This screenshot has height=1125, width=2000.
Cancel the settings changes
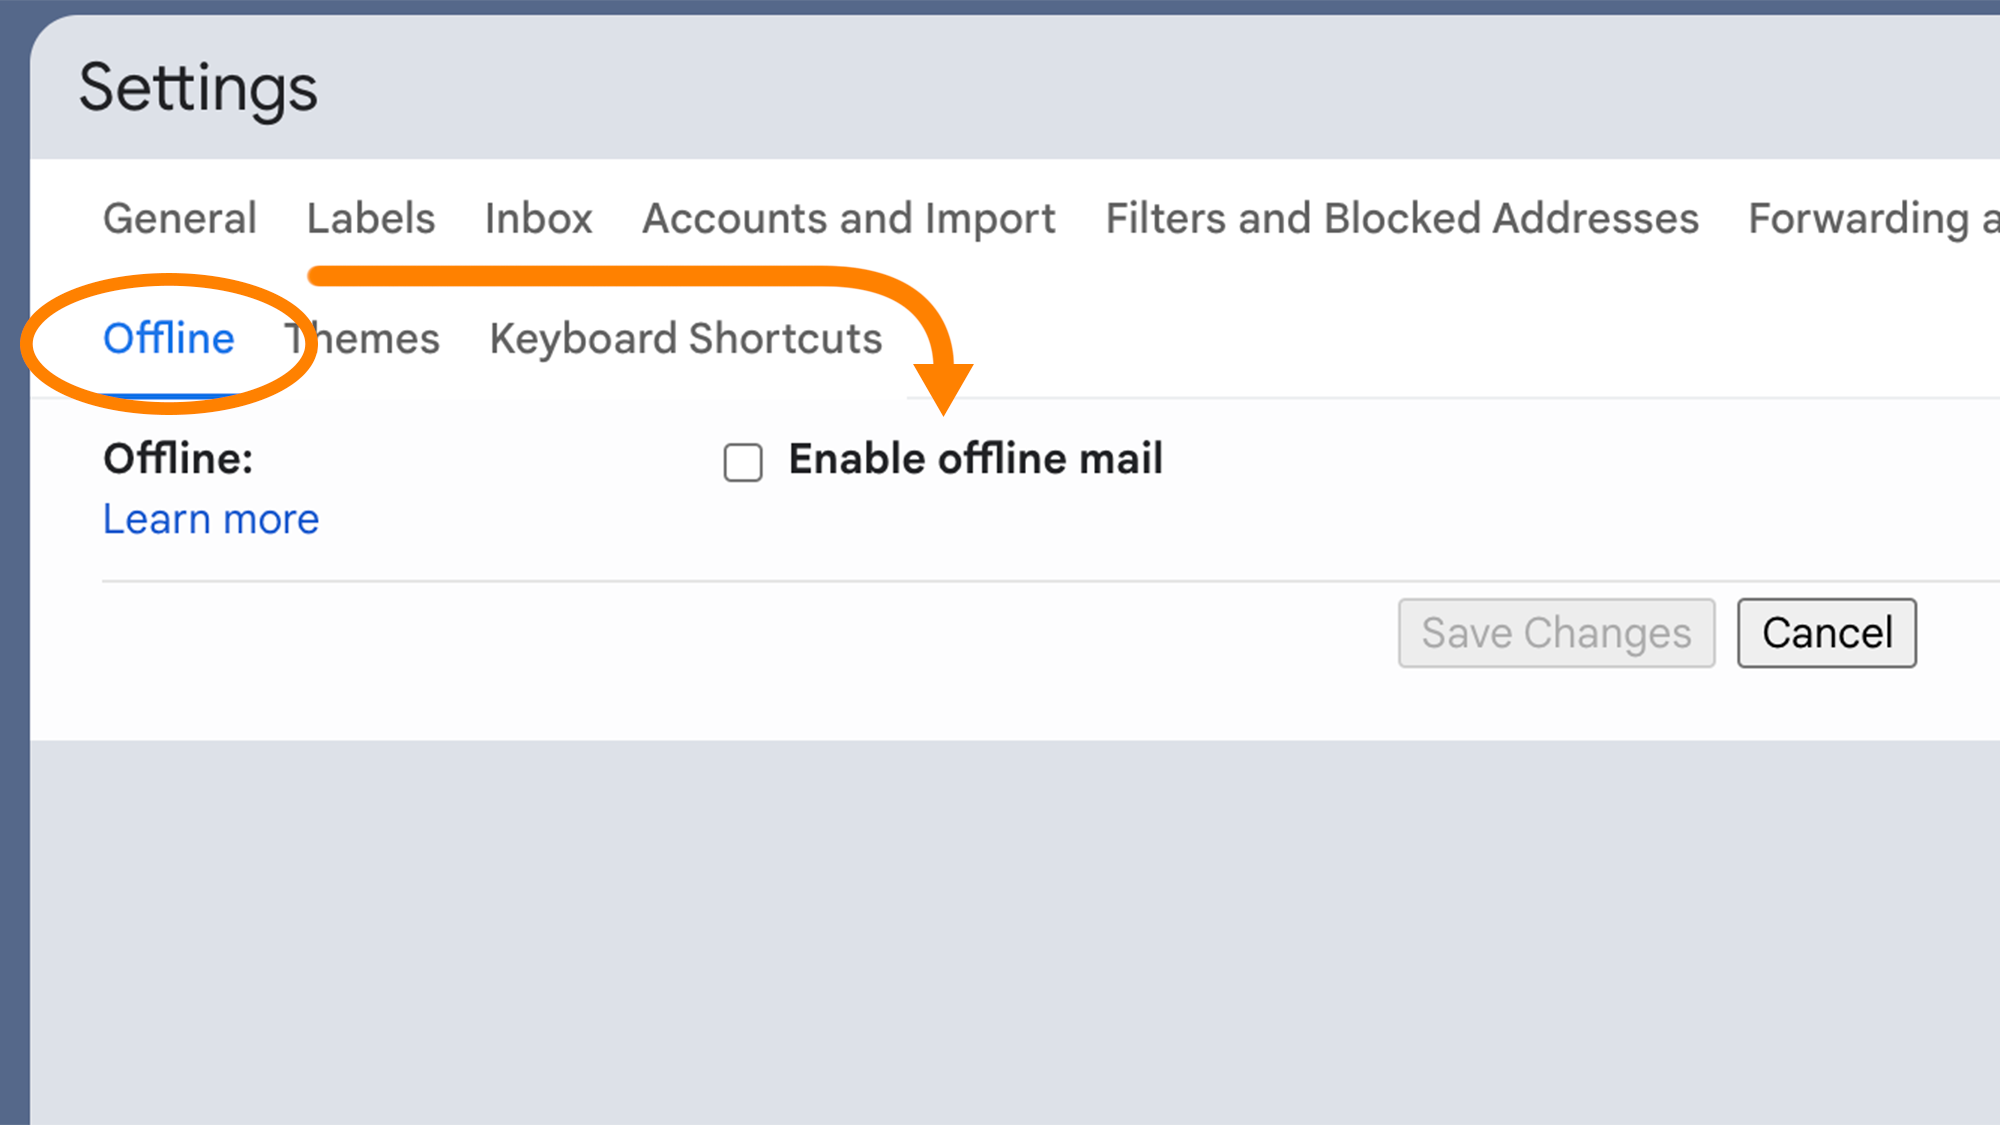tap(1826, 633)
